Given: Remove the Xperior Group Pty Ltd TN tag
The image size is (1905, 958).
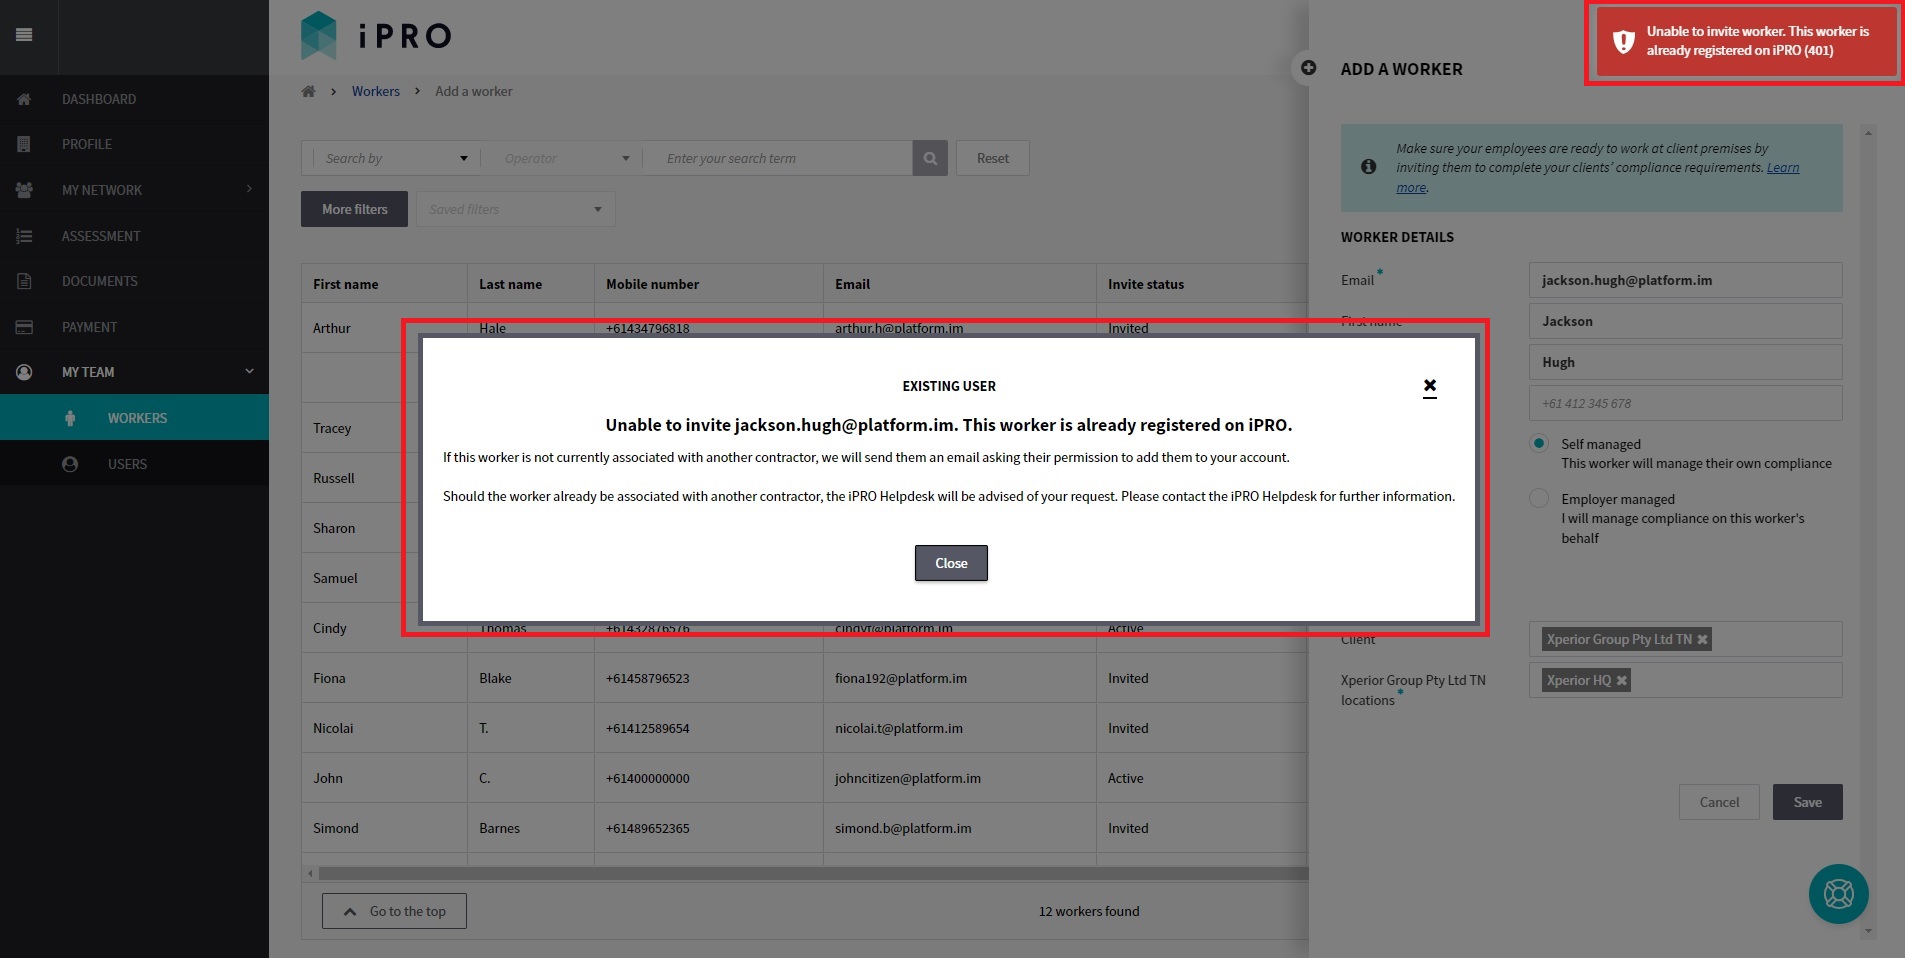Looking at the screenshot, I should (1702, 640).
